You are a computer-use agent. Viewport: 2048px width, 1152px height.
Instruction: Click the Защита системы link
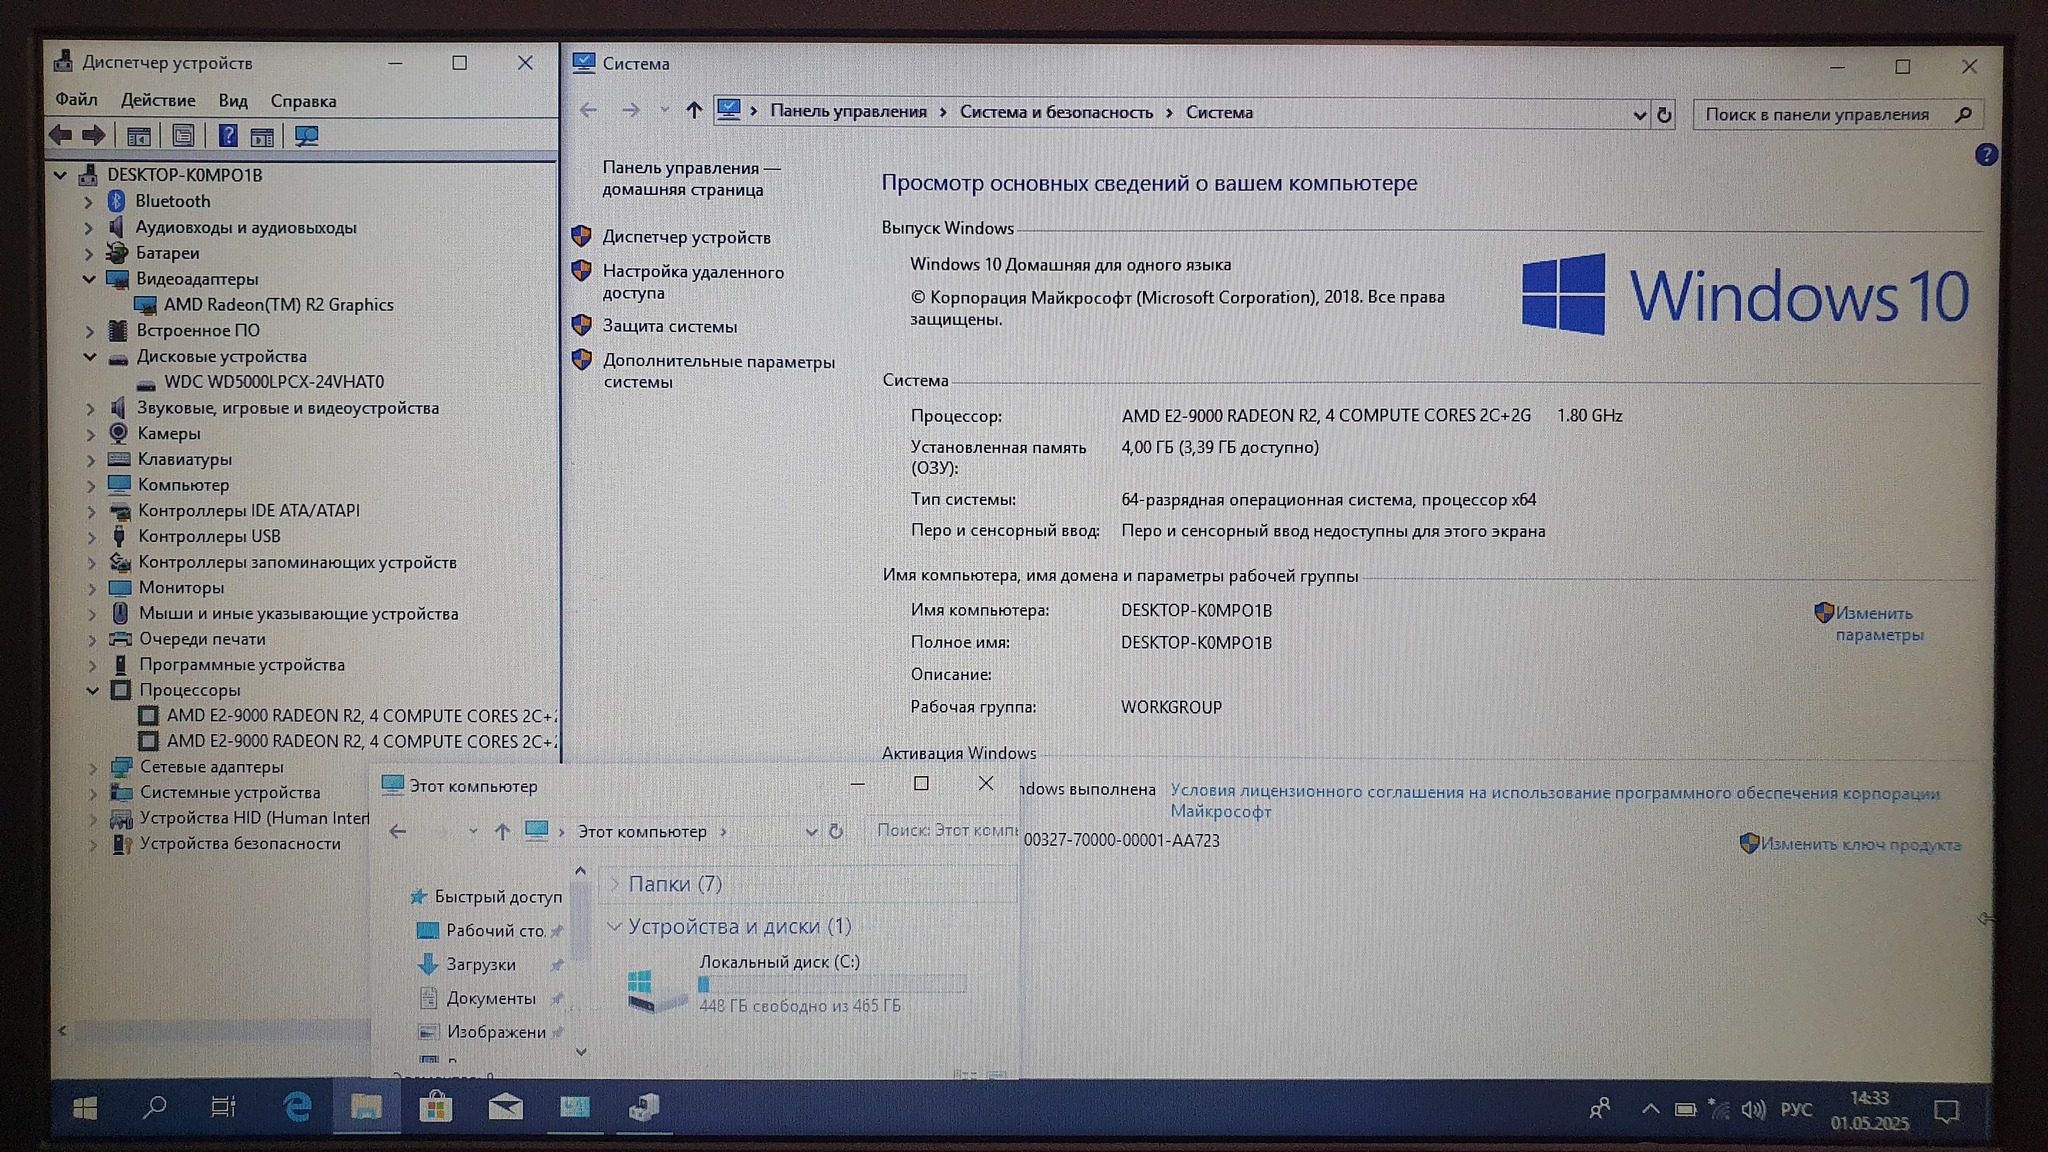pos(669,326)
